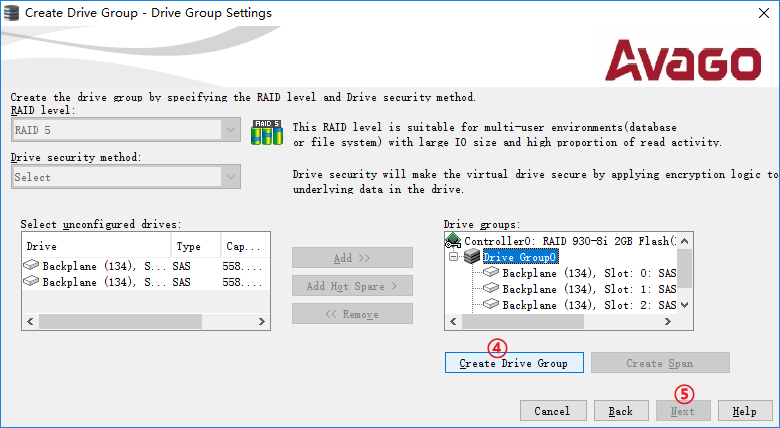Go to the previous step with Back

tap(620, 411)
